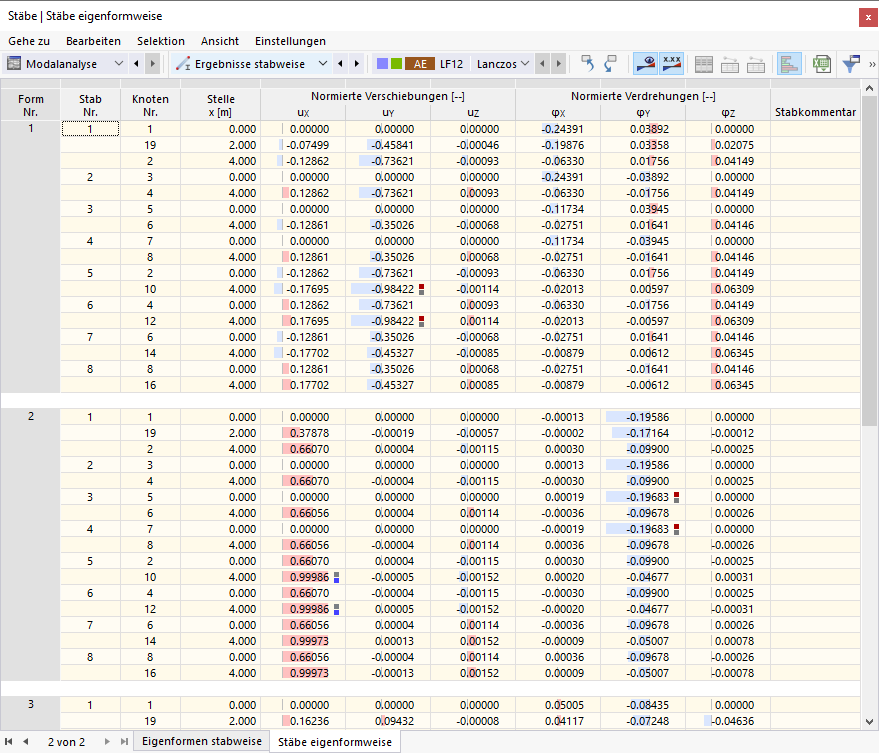Viewport: 879px width, 753px height.
Task: Go to previous load case arrow
Action: pos(542,64)
